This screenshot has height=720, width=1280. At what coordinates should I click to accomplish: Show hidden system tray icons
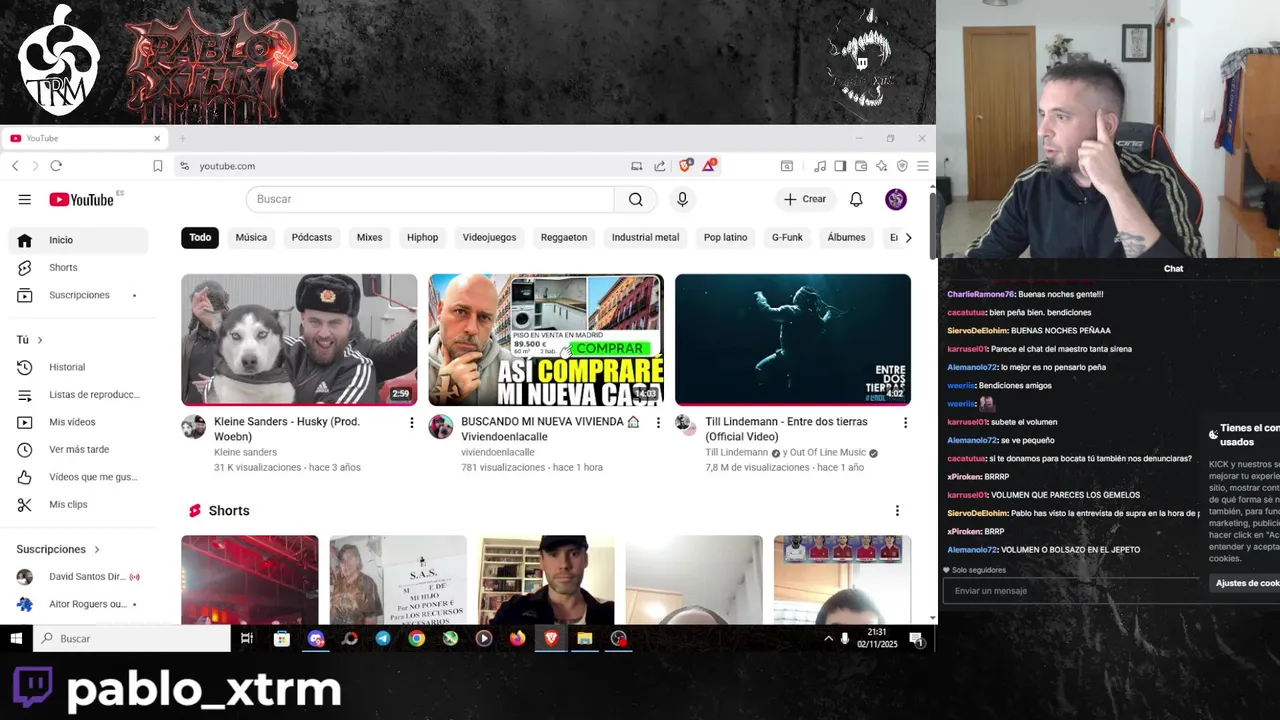828,638
